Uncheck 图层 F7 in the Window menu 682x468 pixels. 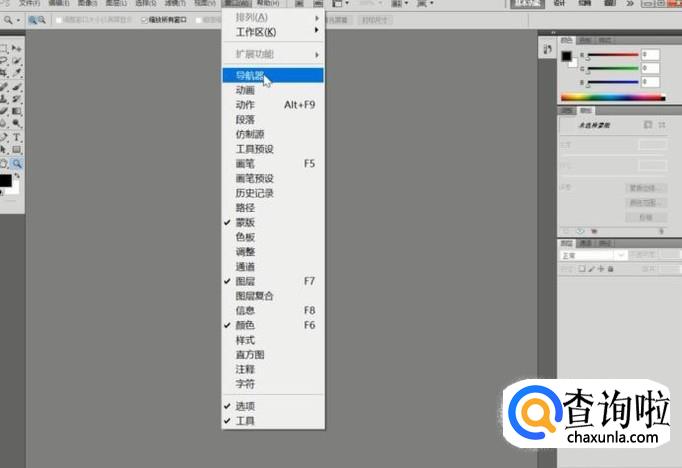click(x=273, y=281)
